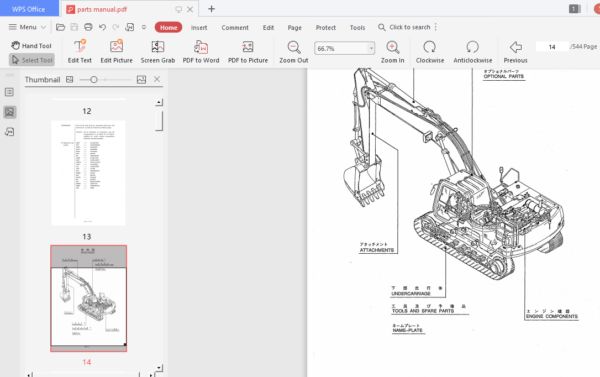The height and width of the screenshot is (377, 600).
Task: Open the Protect ribbon tab
Action: click(326, 28)
